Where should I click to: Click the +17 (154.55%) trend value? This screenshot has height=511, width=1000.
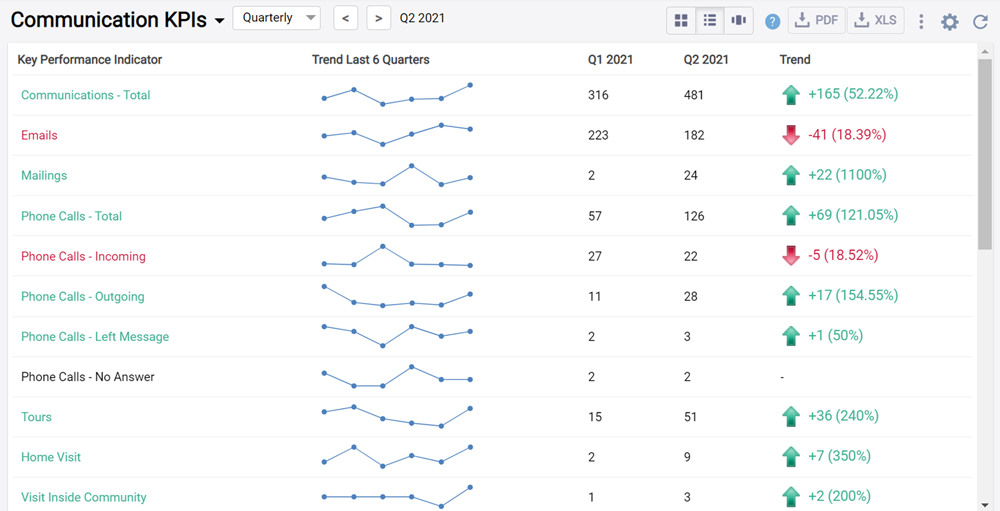pyautogui.click(x=853, y=296)
